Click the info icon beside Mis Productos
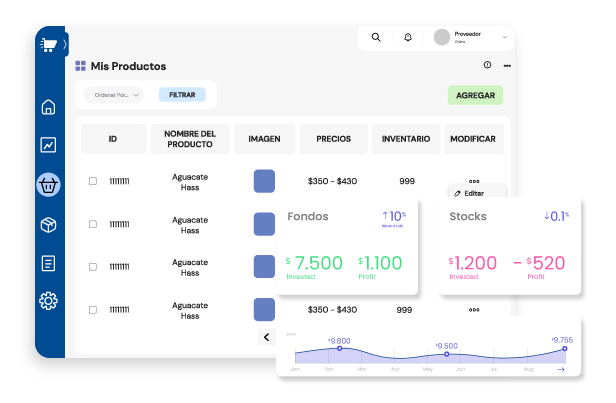Screen dimensions: 616x403 487,65
